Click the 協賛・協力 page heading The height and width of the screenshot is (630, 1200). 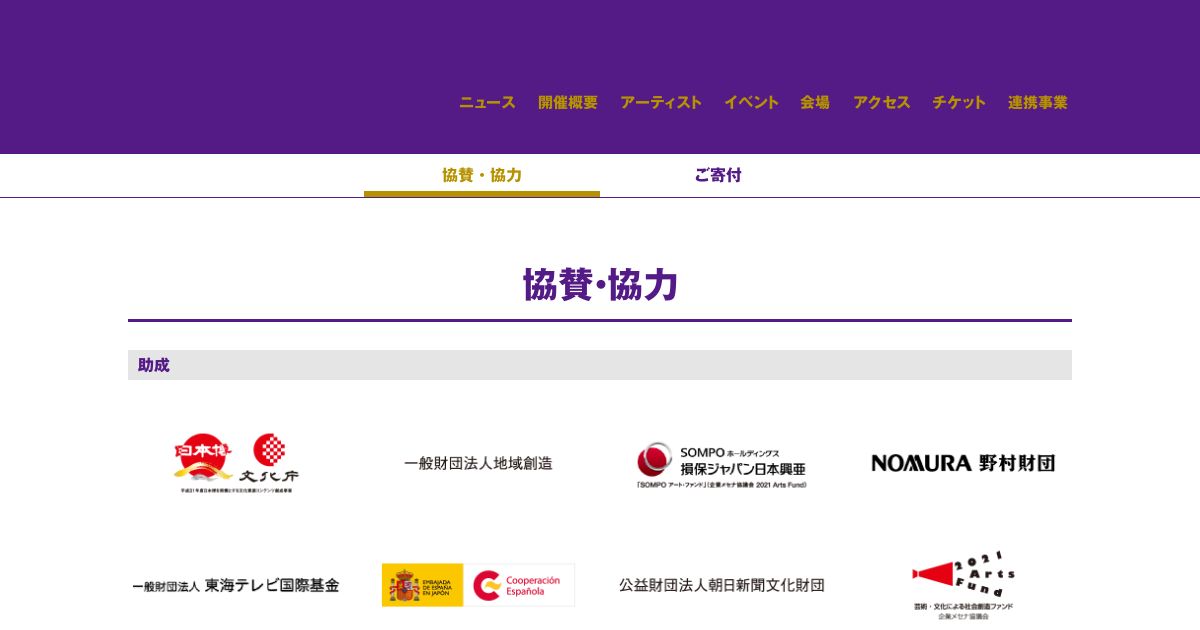pyautogui.click(x=600, y=285)
